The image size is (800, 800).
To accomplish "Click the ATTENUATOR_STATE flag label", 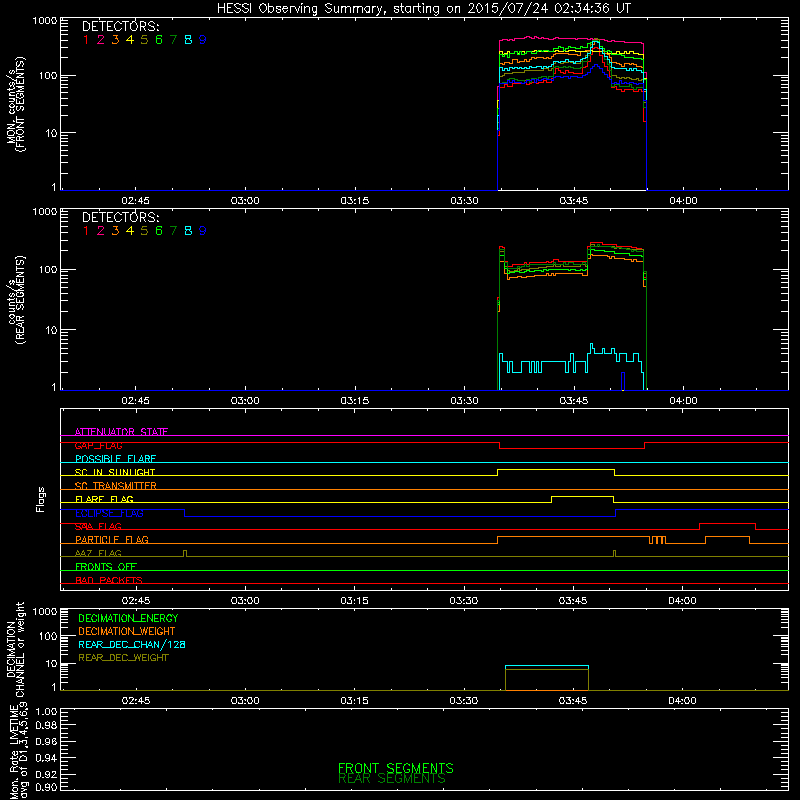I will pos(121,432).
